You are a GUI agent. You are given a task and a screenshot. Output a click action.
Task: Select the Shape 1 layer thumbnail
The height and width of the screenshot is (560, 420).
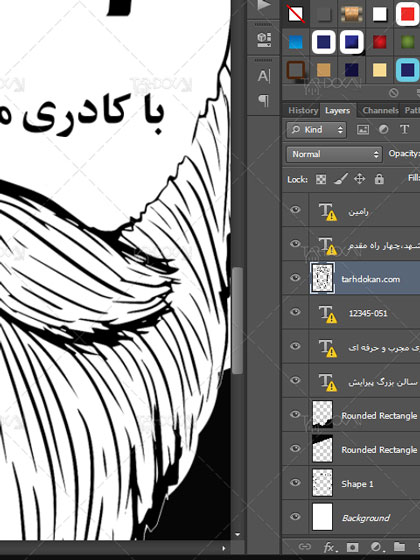tap(322, 483)
